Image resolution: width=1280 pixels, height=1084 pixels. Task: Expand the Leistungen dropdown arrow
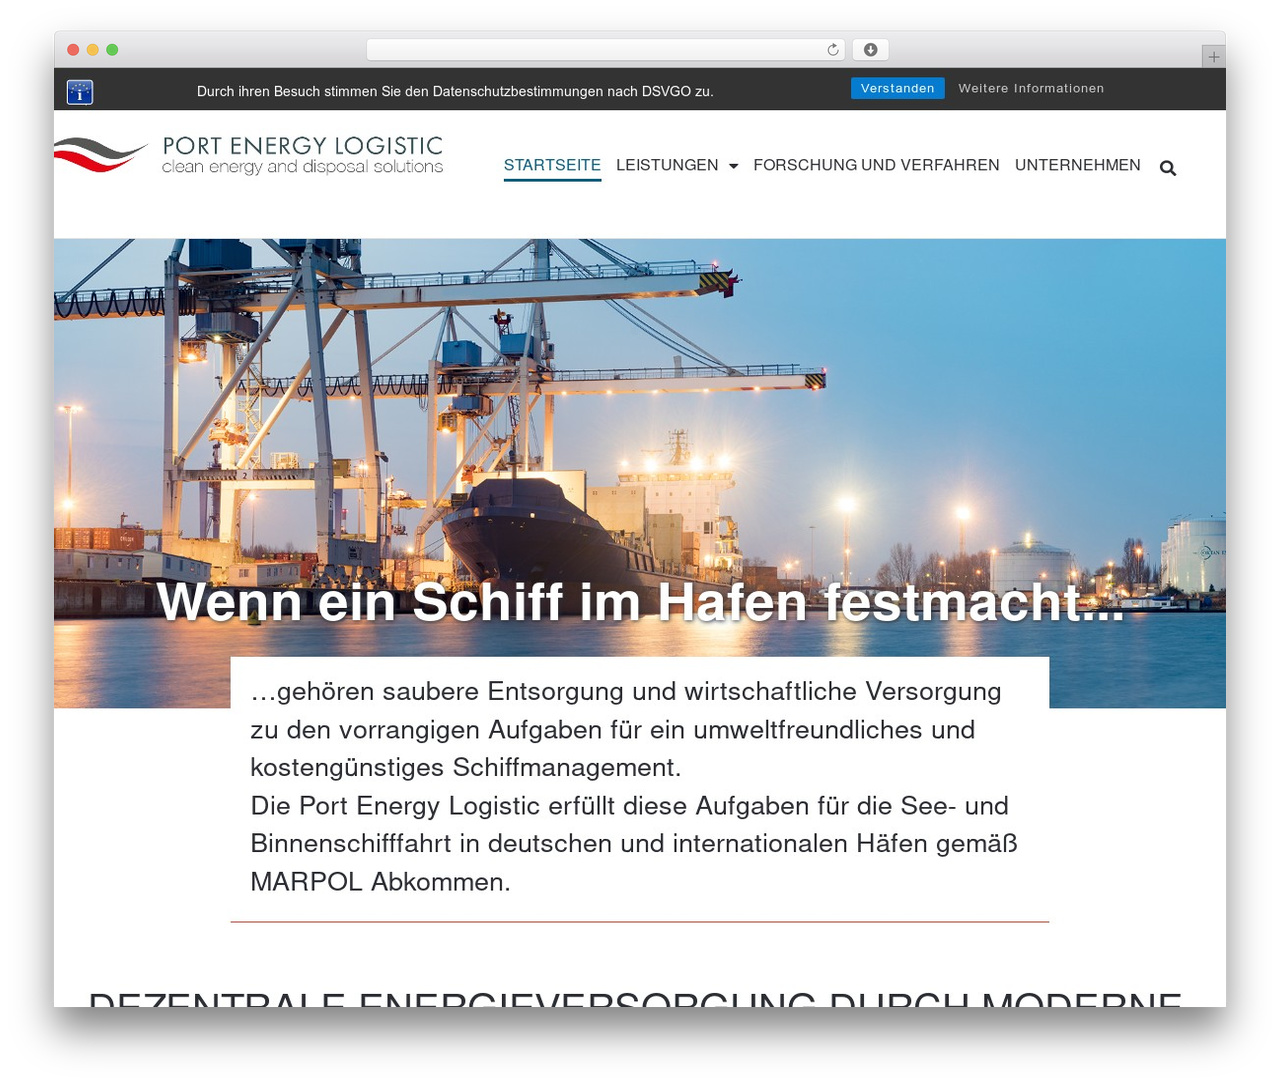(733, 166)
